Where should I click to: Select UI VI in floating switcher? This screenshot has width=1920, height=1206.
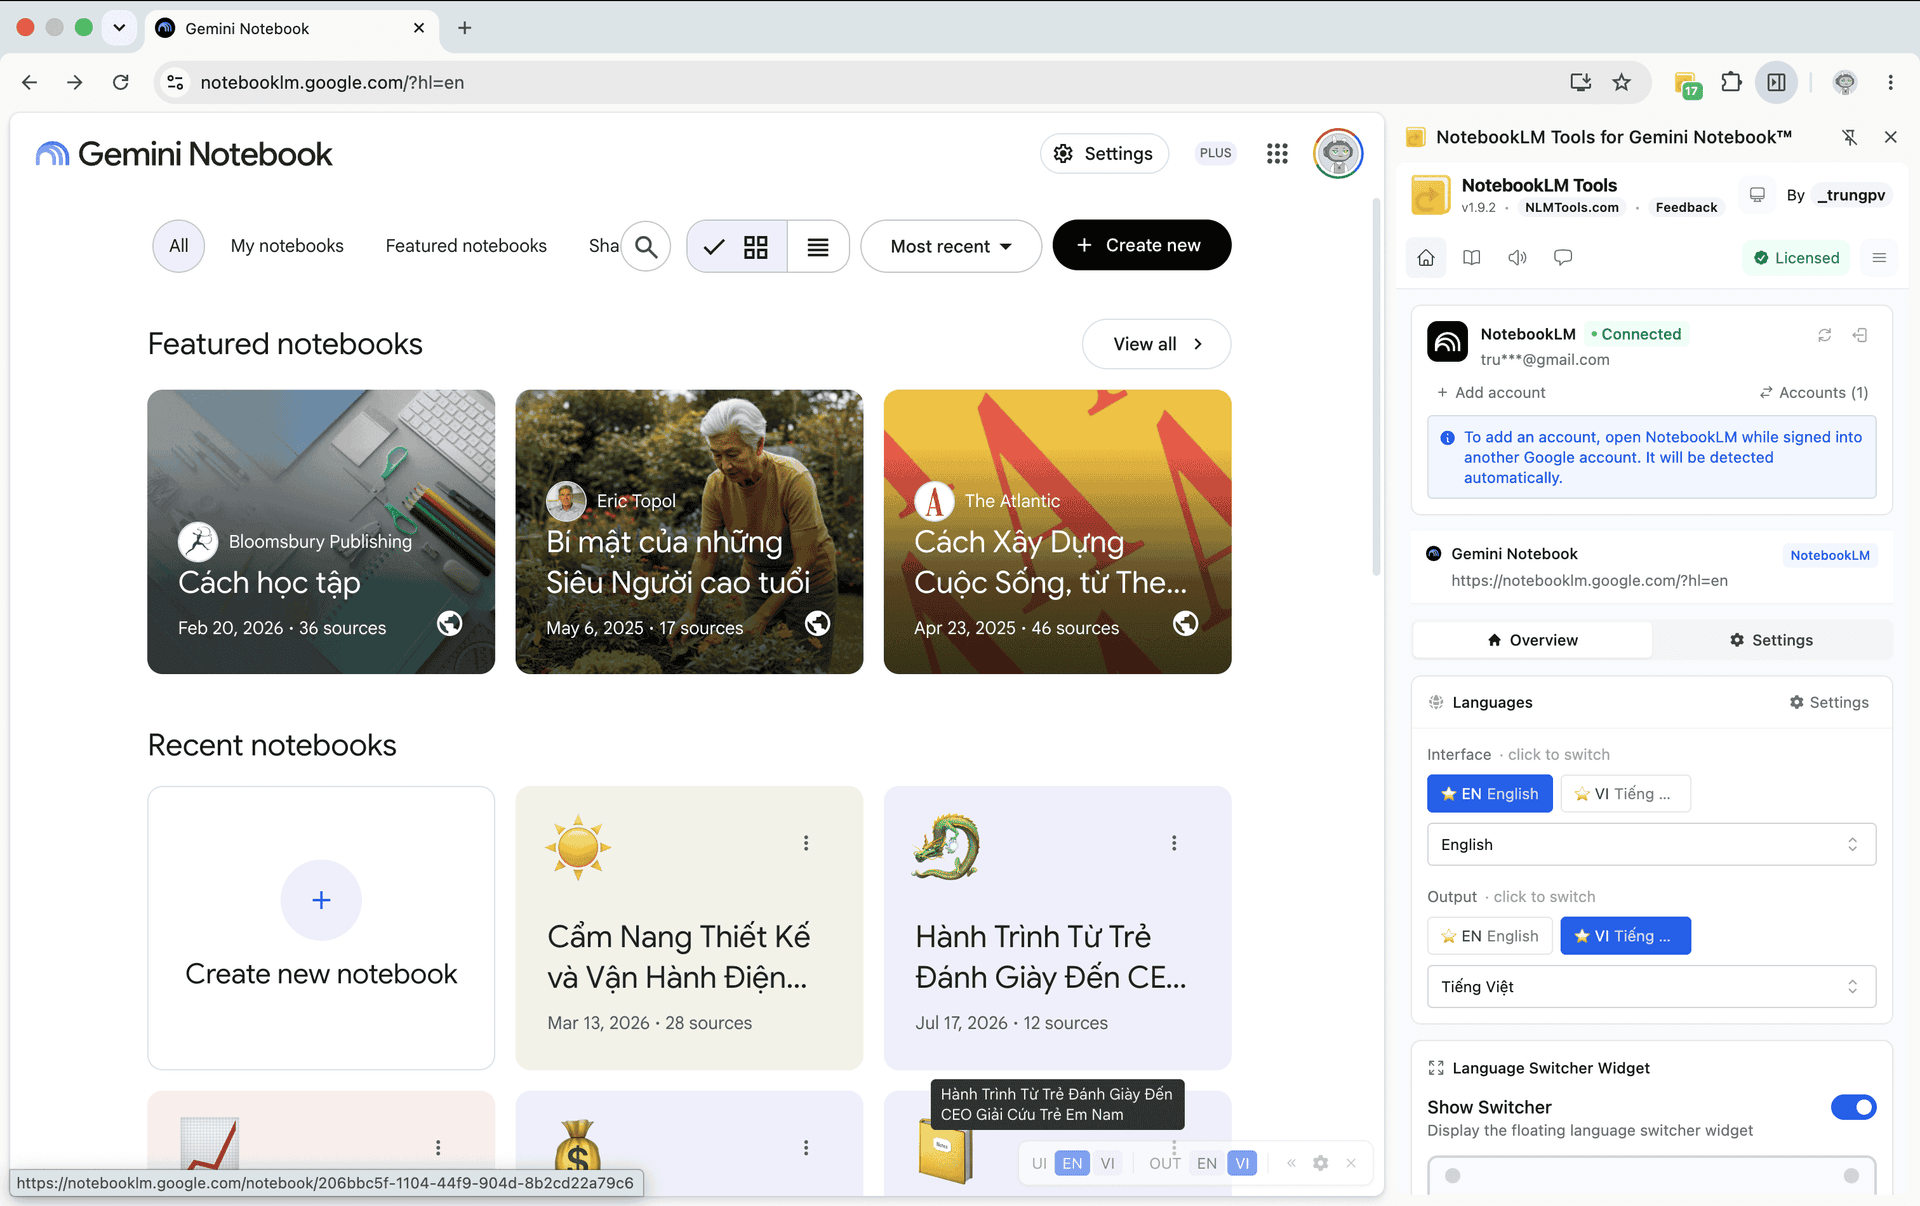[x=1107, y=1163]
